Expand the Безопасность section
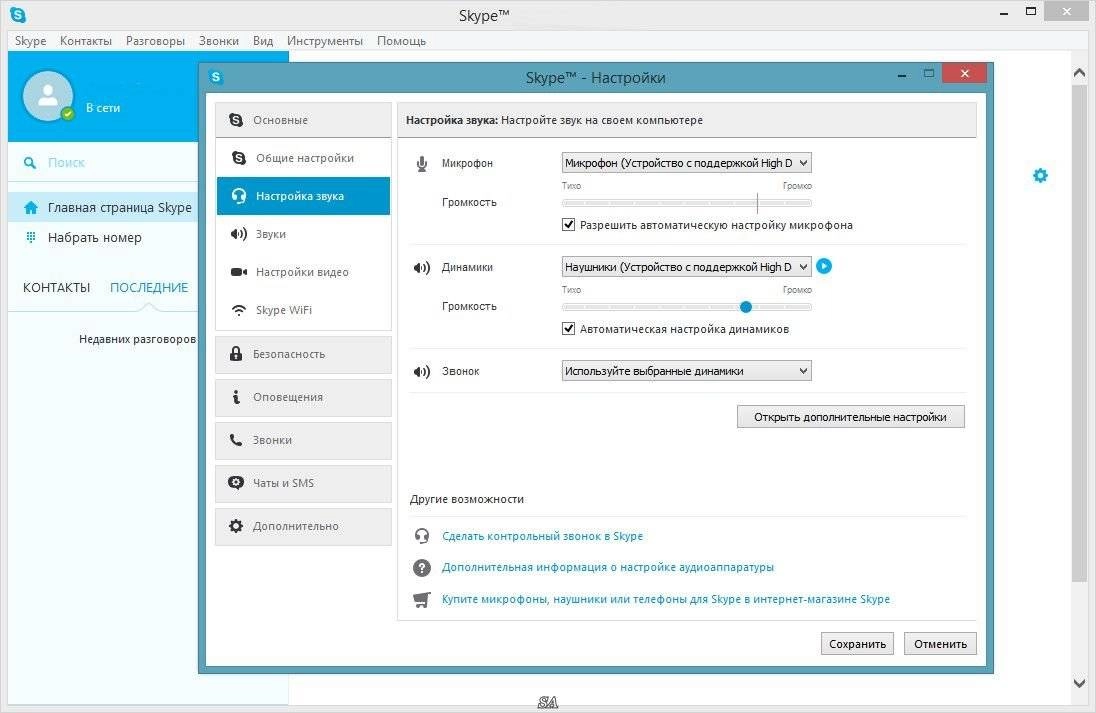Image resolution: width=1096 pixels, height=713 pixels. 303,354
